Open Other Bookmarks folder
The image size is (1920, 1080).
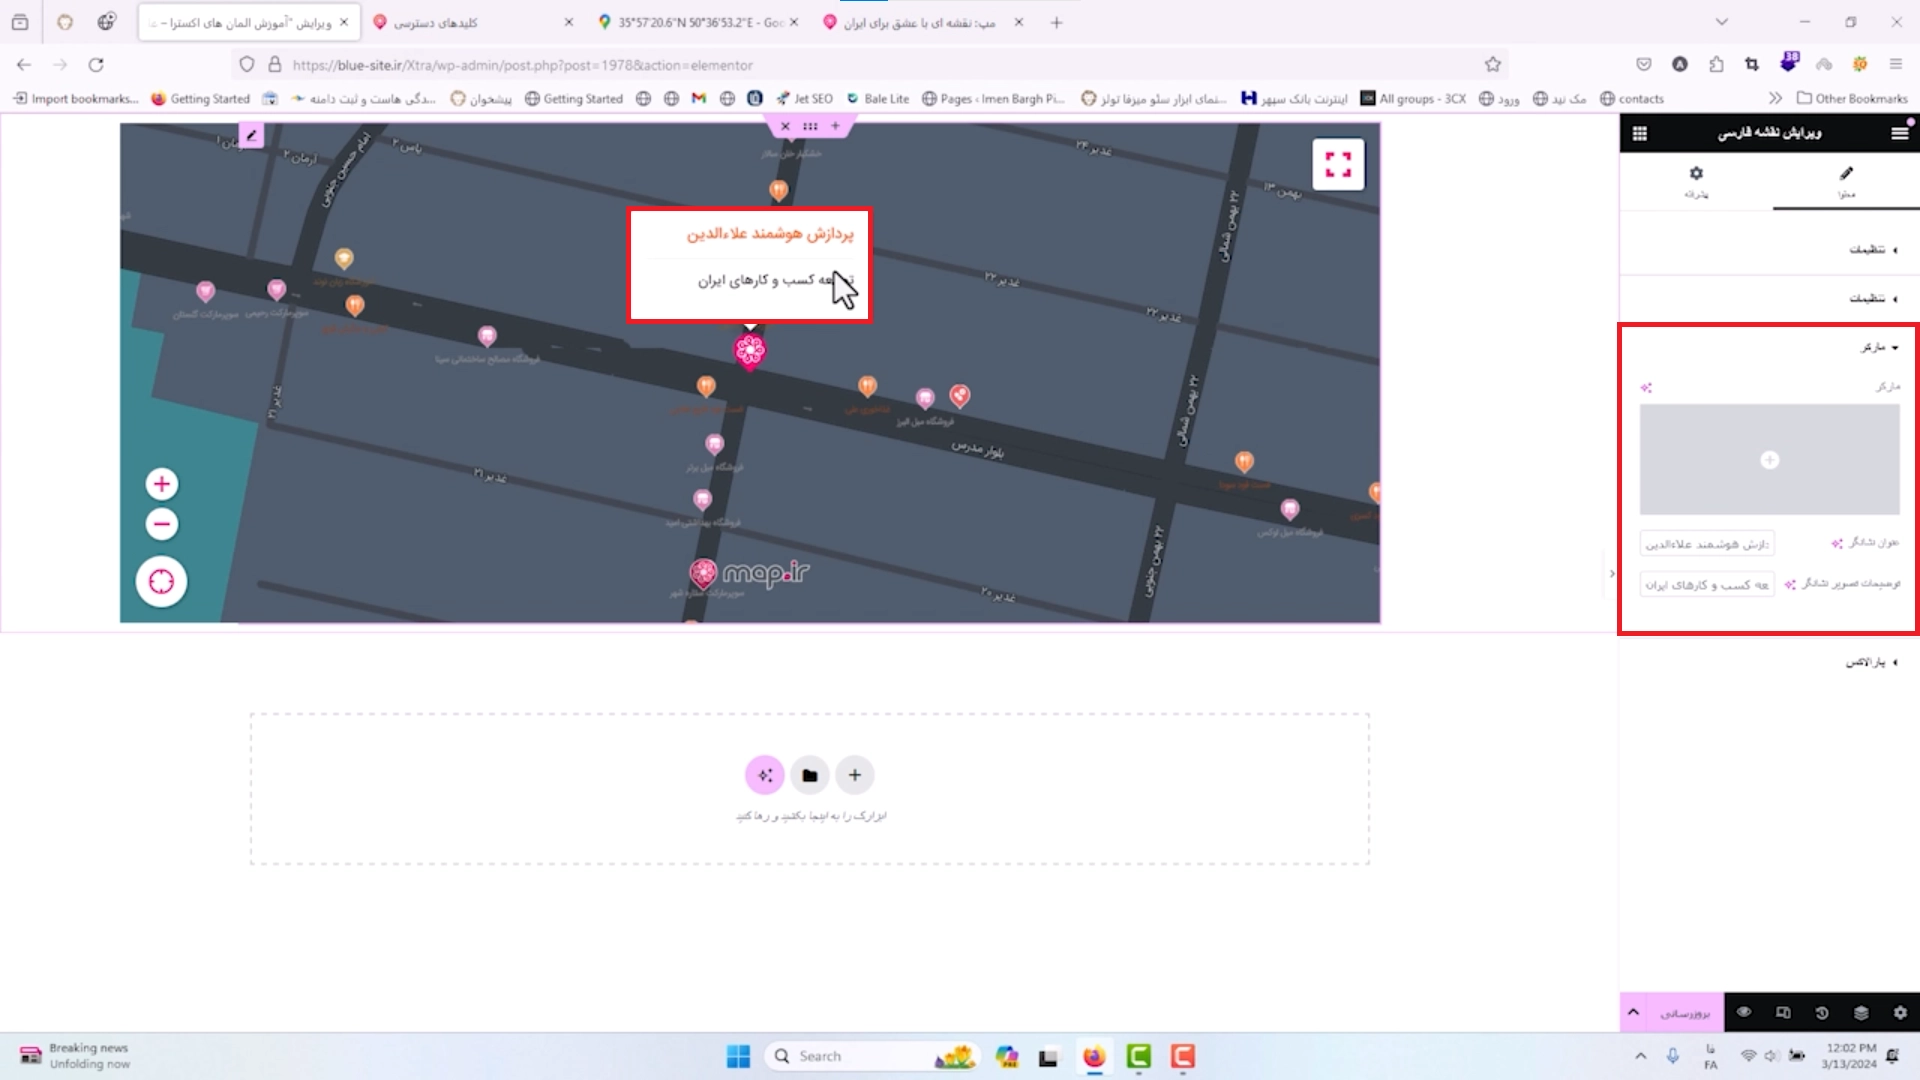pyautogui.click(x=1853, y=98)
